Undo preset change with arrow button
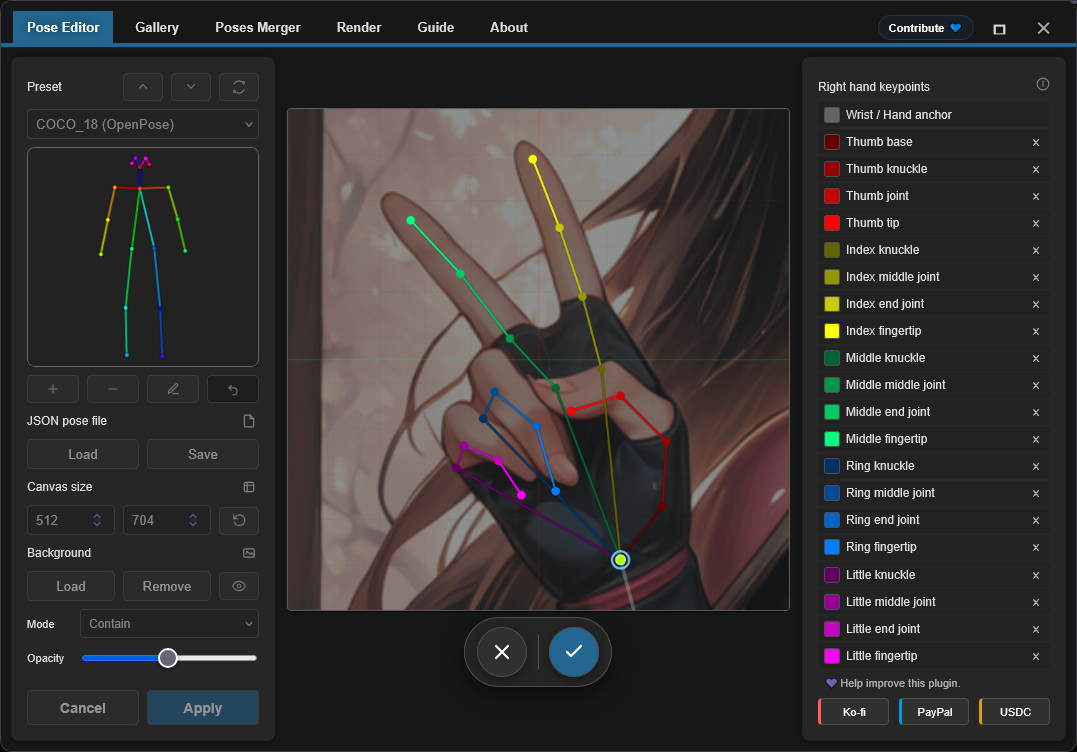This screenshot has width=1077, height=752. point(233,389)
